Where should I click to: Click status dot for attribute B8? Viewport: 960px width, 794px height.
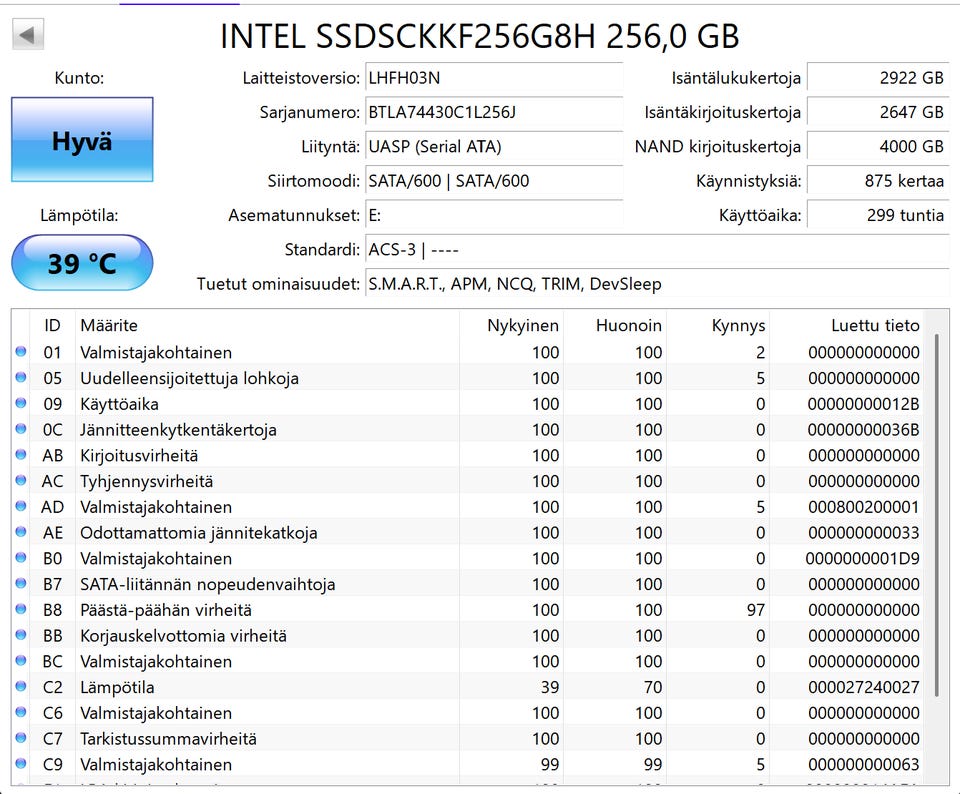(21, 610)
